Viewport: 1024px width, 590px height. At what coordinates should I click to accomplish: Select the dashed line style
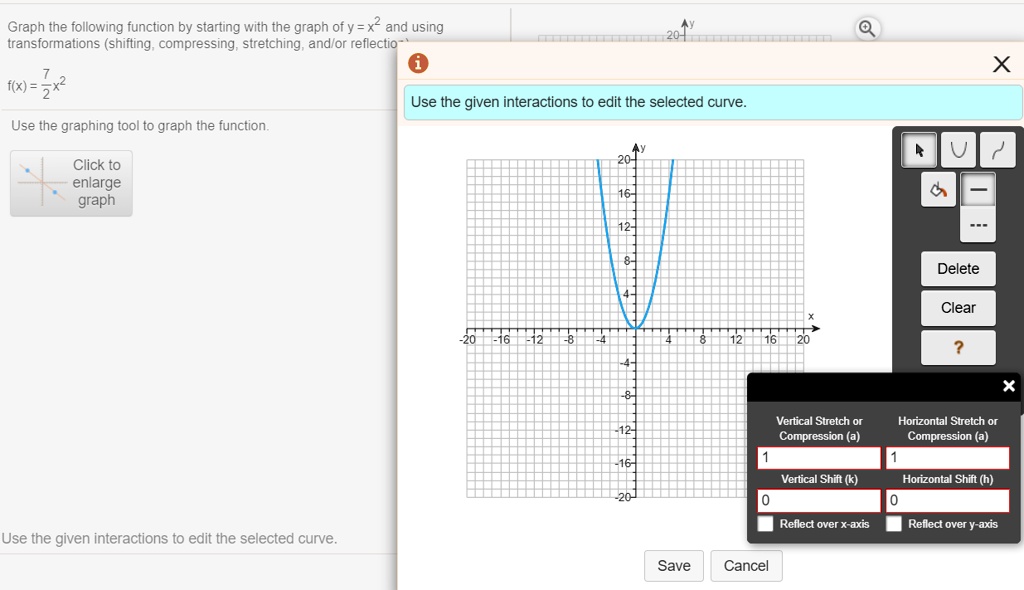(x=978, y=225)
